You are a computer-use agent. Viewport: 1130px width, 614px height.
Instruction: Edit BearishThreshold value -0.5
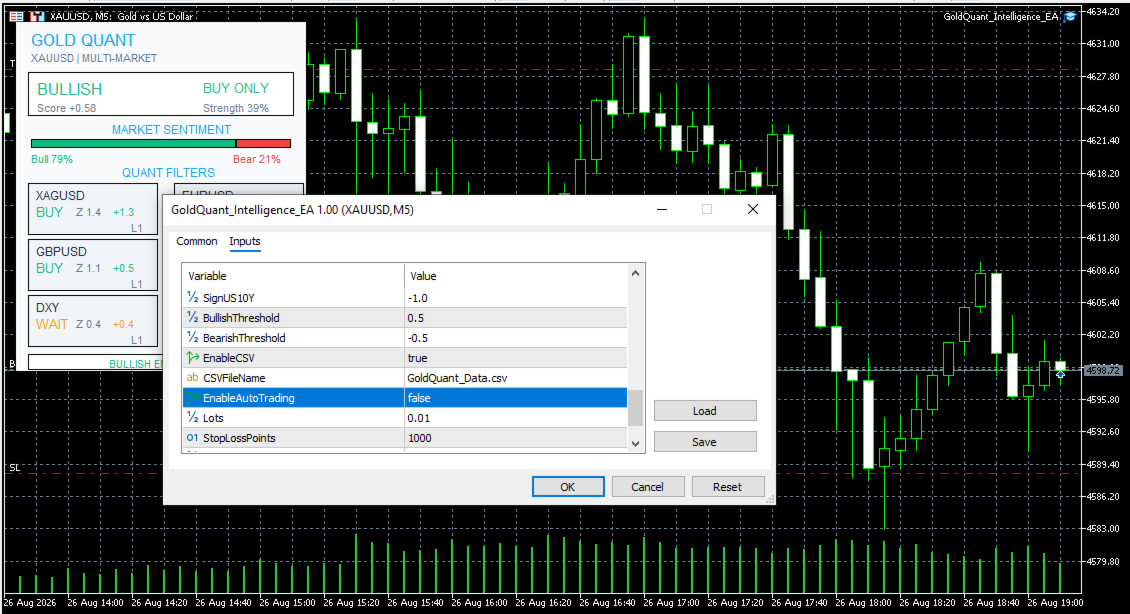(x=515, y=338)
